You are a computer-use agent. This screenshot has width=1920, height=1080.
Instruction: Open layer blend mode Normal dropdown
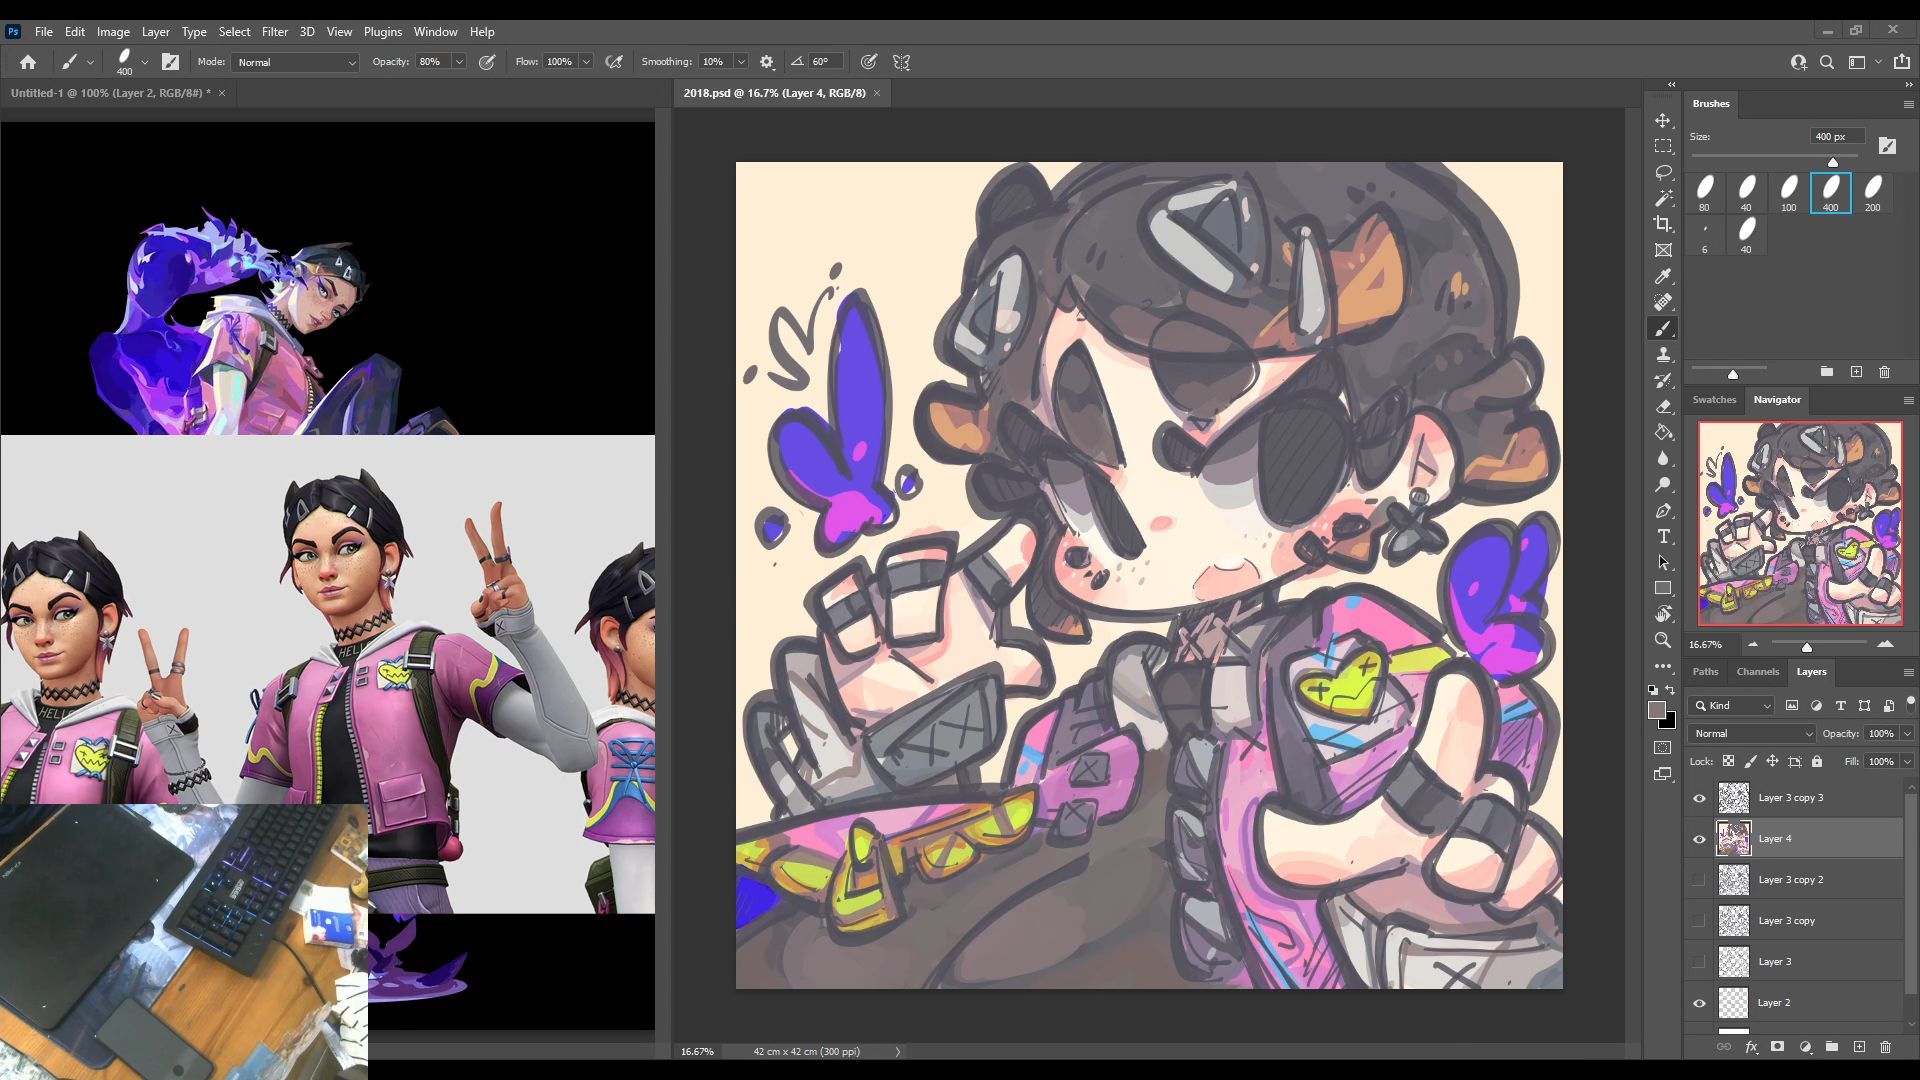point(1751,733)
